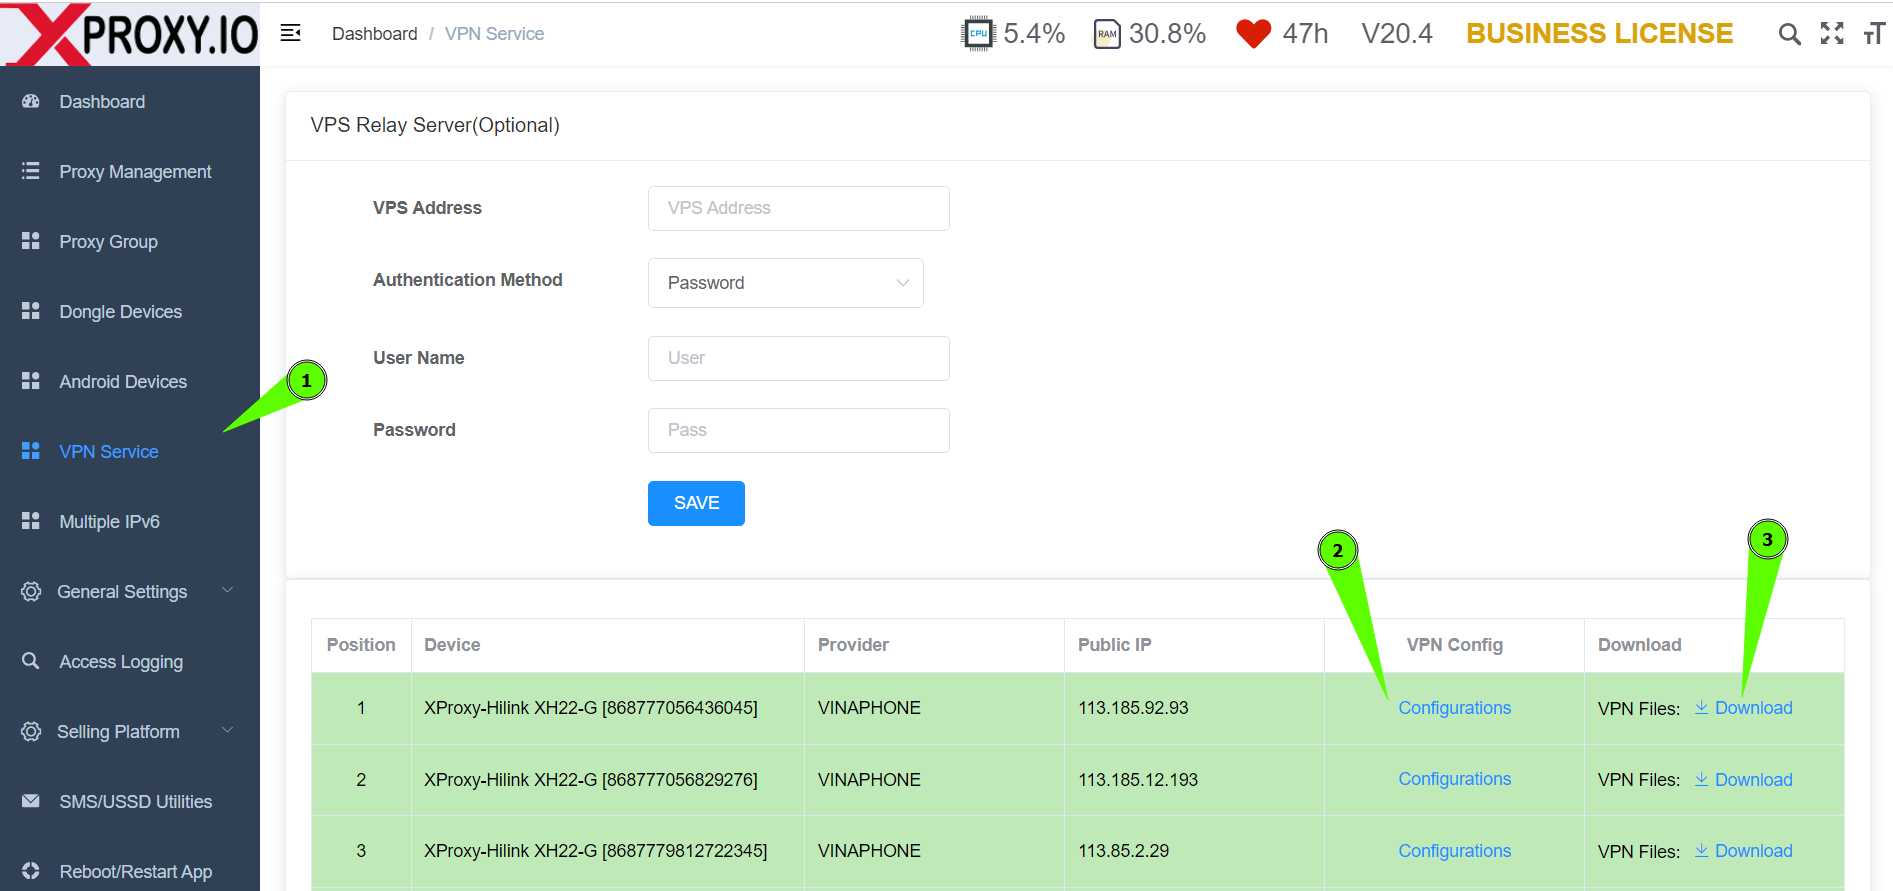This screenshot has height=891, width=1893.
Task: Click the VPN Config column header
Action: pyautogui.click(x=1454, y=645)
